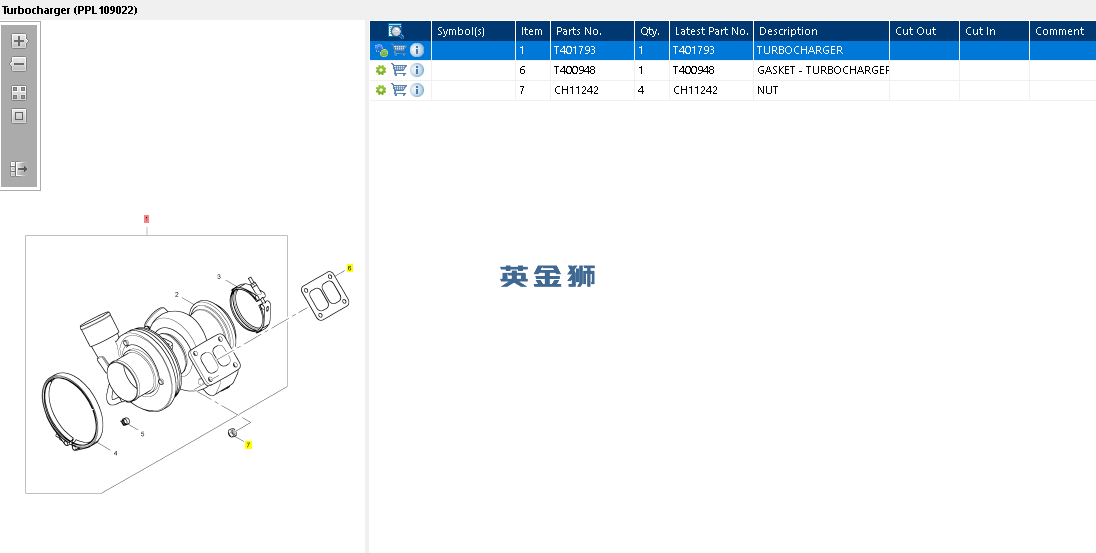Click green gear icon for T400948 row
Viewport: 1096px width, 553px height.
point(381,70)
